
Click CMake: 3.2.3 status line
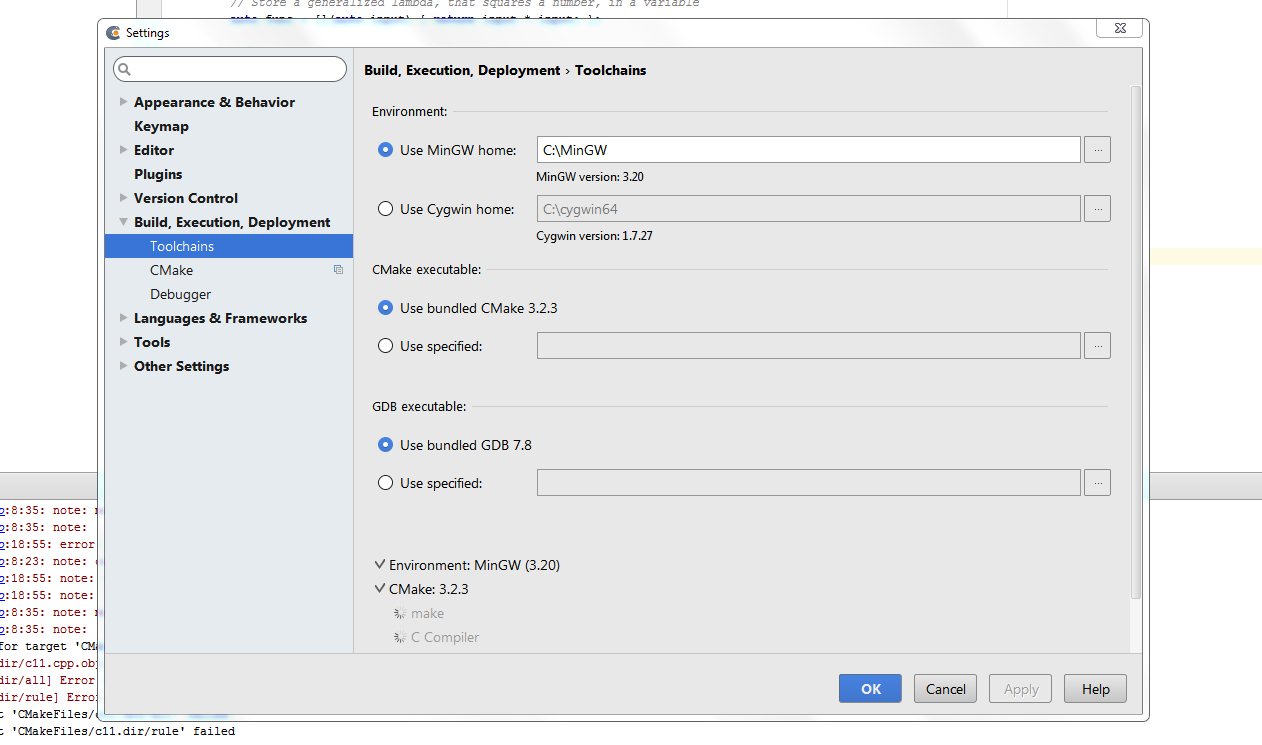[422, 589]
